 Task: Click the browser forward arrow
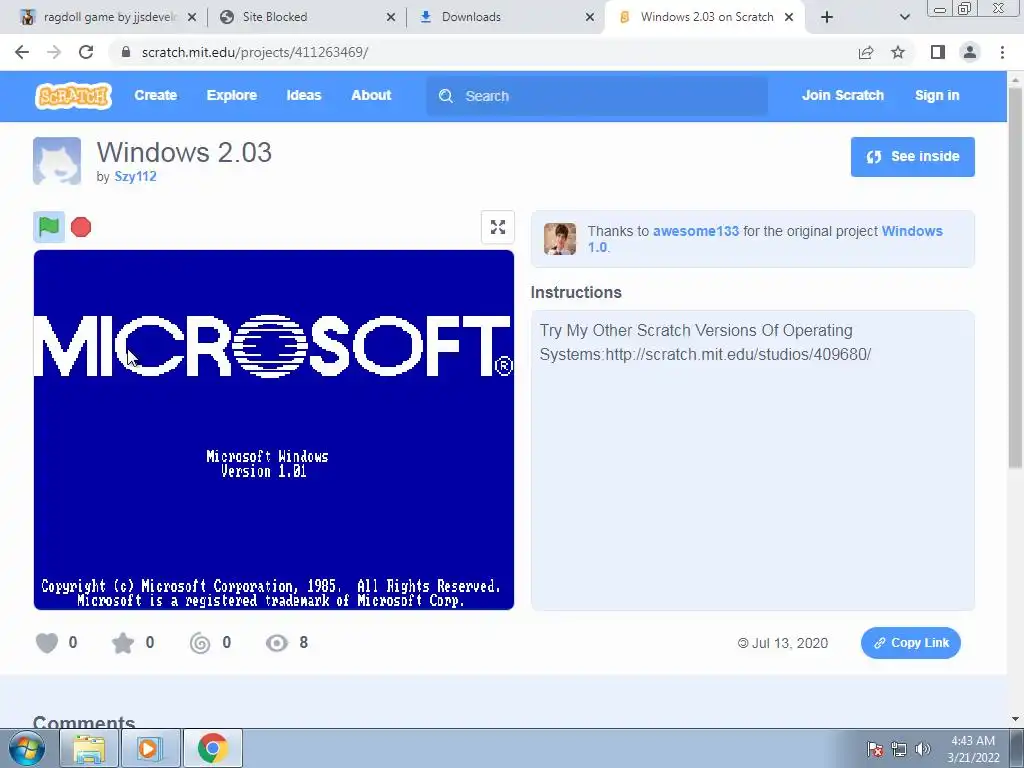point(54,52)
